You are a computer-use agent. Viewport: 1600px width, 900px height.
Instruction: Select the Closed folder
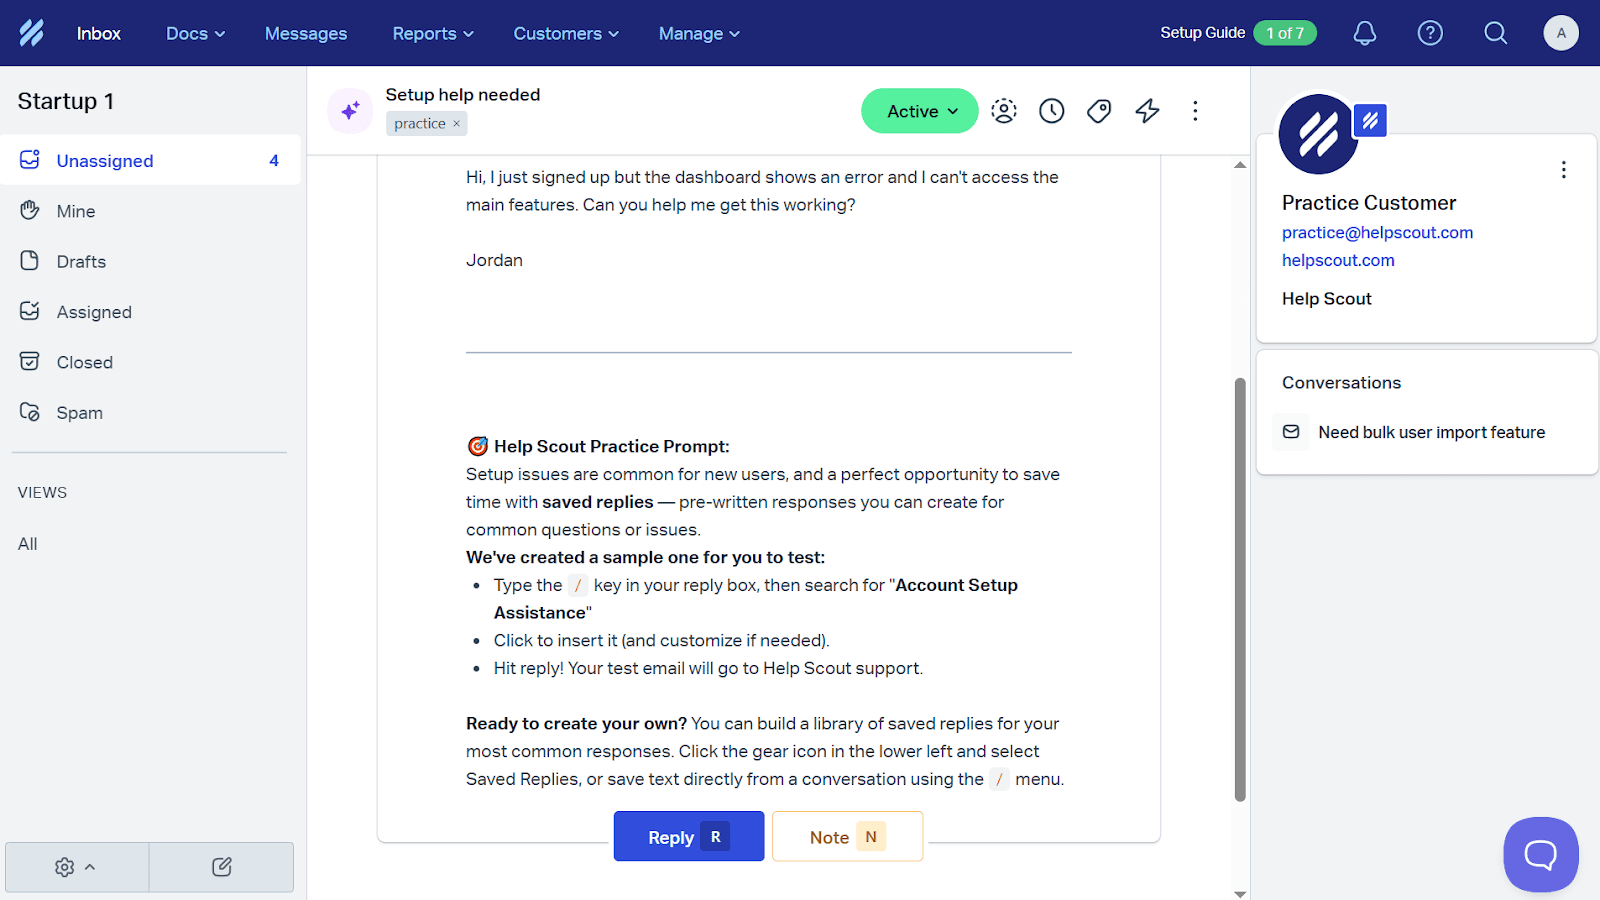(85, 362)
